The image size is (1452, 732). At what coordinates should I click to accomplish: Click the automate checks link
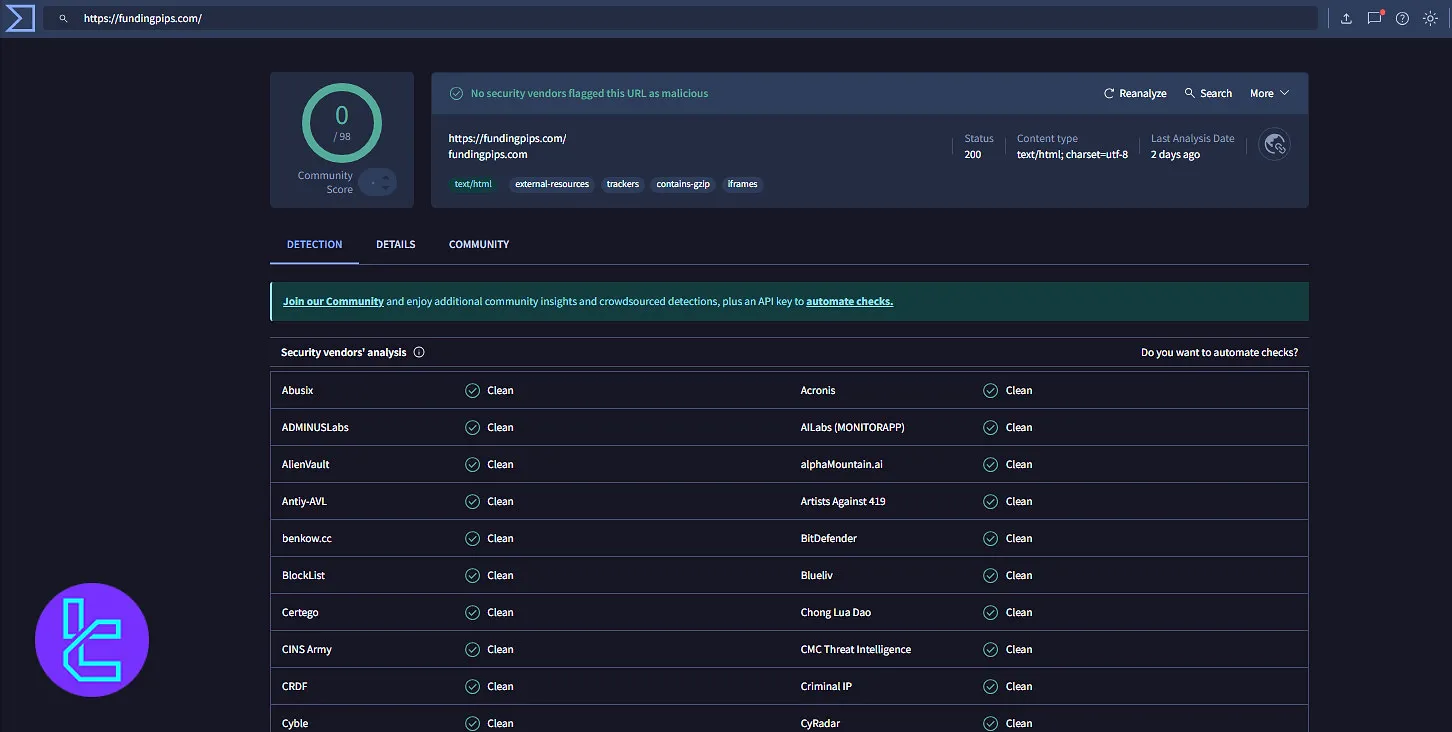coord(848,300)
